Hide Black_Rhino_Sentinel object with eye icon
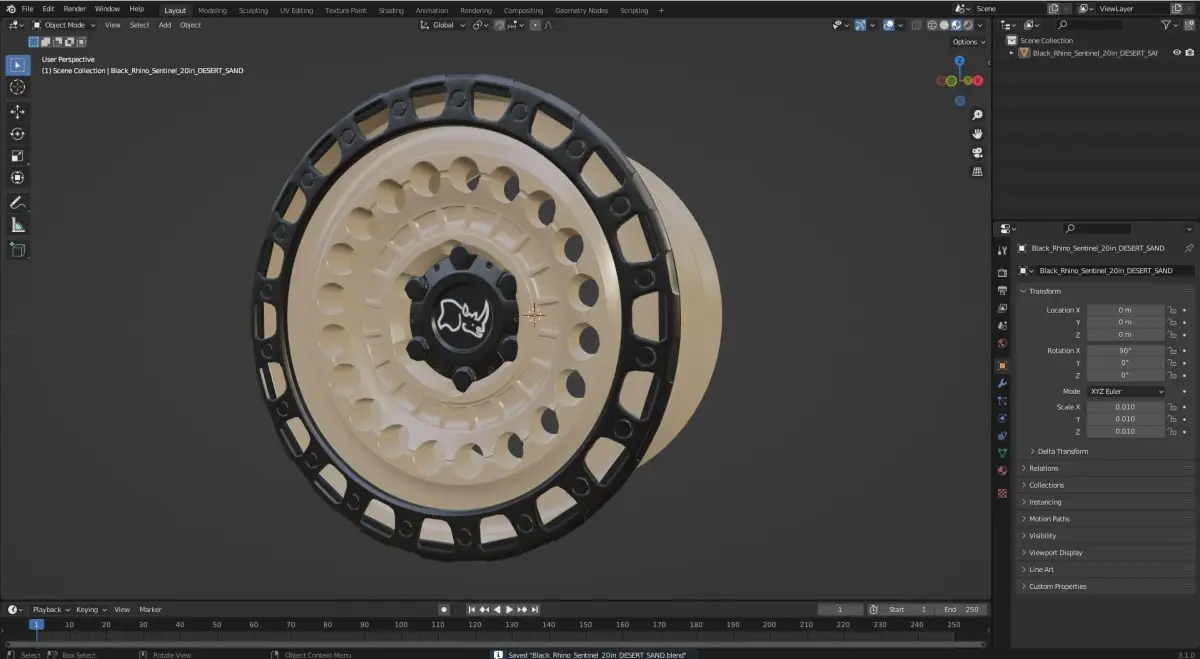This screenshot has width=1200, height=659. pyautogui.click(x=1176, y=53)
